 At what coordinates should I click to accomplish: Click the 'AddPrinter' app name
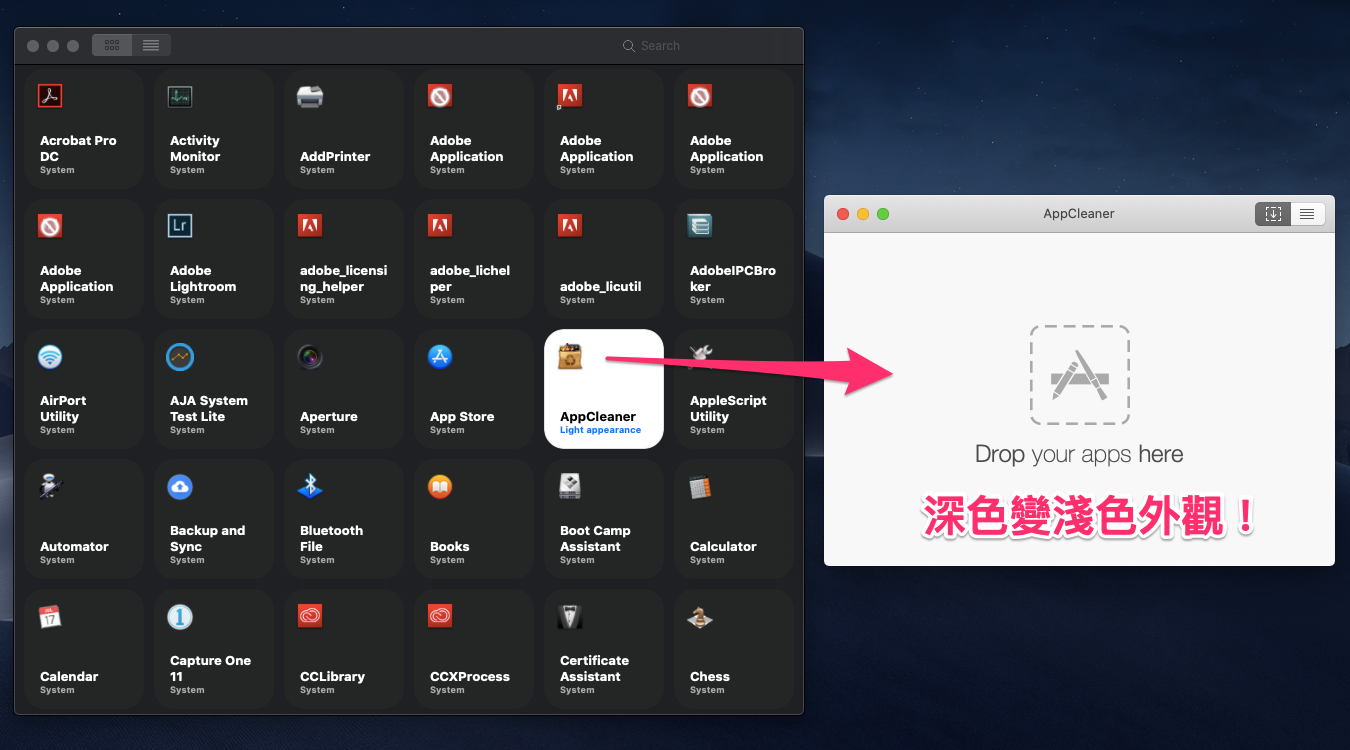335,156
